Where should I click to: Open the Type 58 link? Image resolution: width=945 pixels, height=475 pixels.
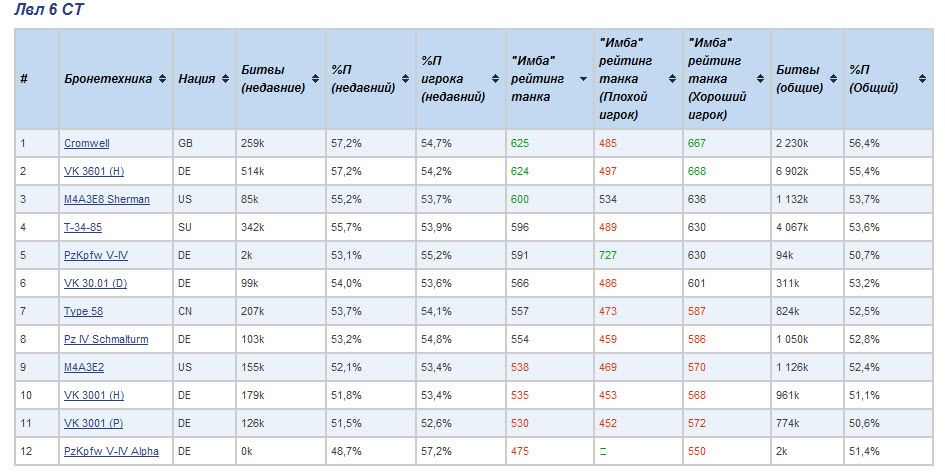point(84,312)
